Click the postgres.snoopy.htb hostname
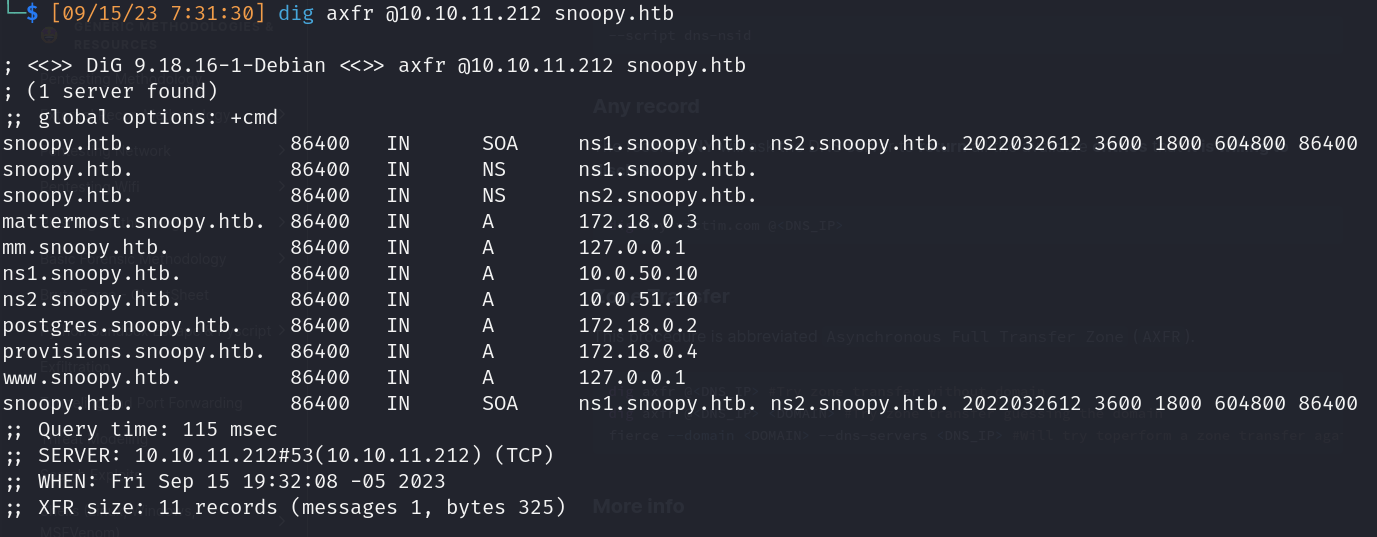The width and height of the screenshot is (1377, 537). [x=121, y=325]
